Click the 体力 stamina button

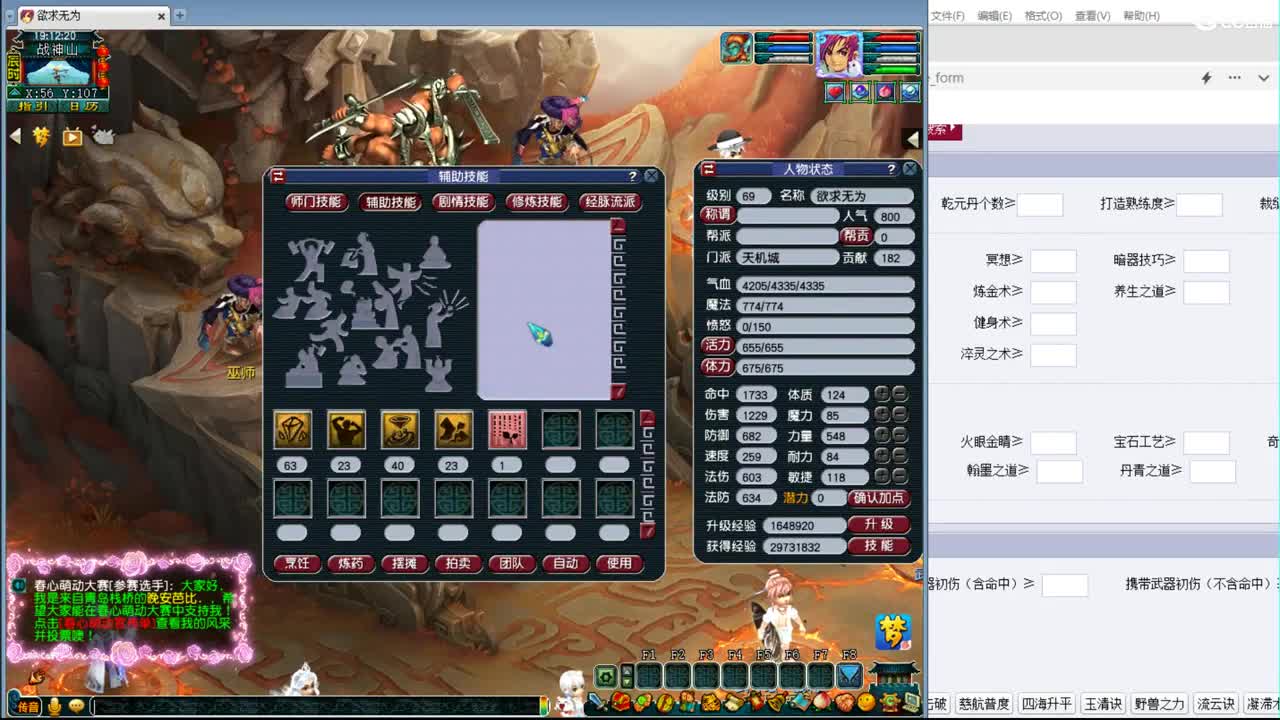(x=717, y=367)
